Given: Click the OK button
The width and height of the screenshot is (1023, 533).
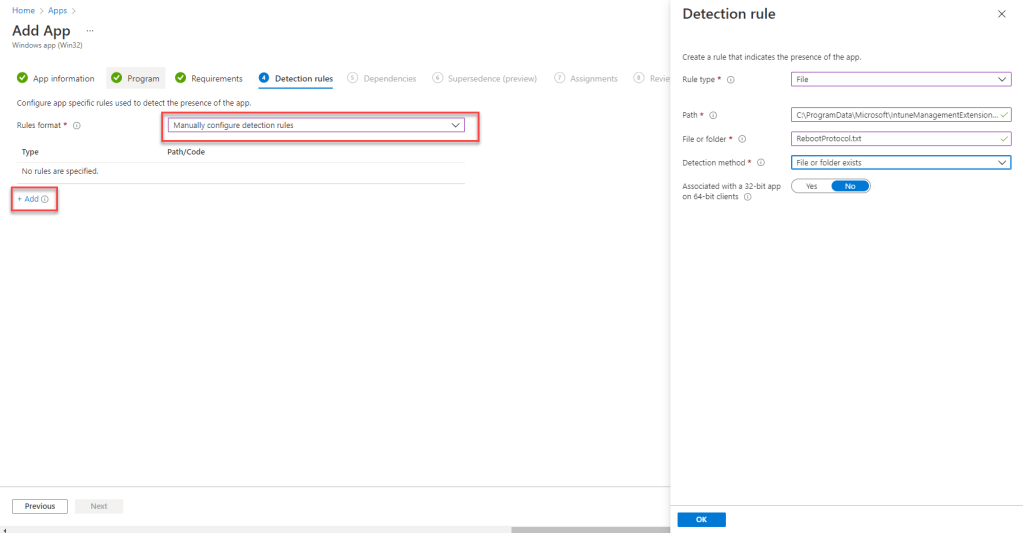Looking at the screenshot, I should [701, 520].
